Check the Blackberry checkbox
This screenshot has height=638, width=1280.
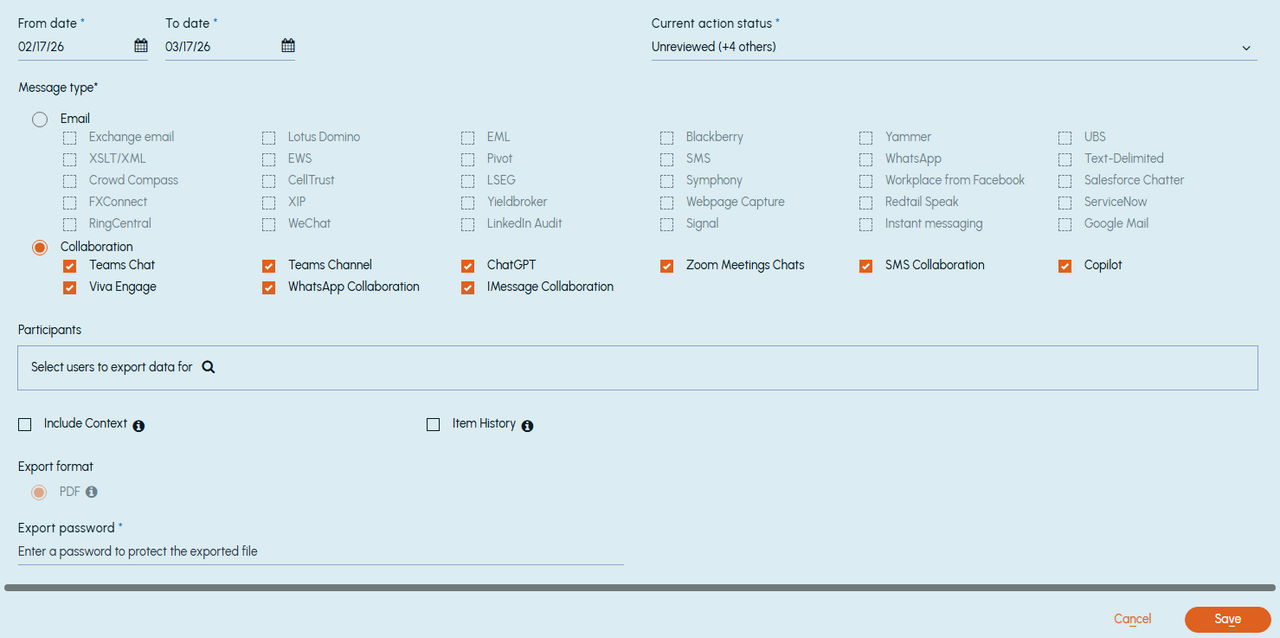(666, 138)
